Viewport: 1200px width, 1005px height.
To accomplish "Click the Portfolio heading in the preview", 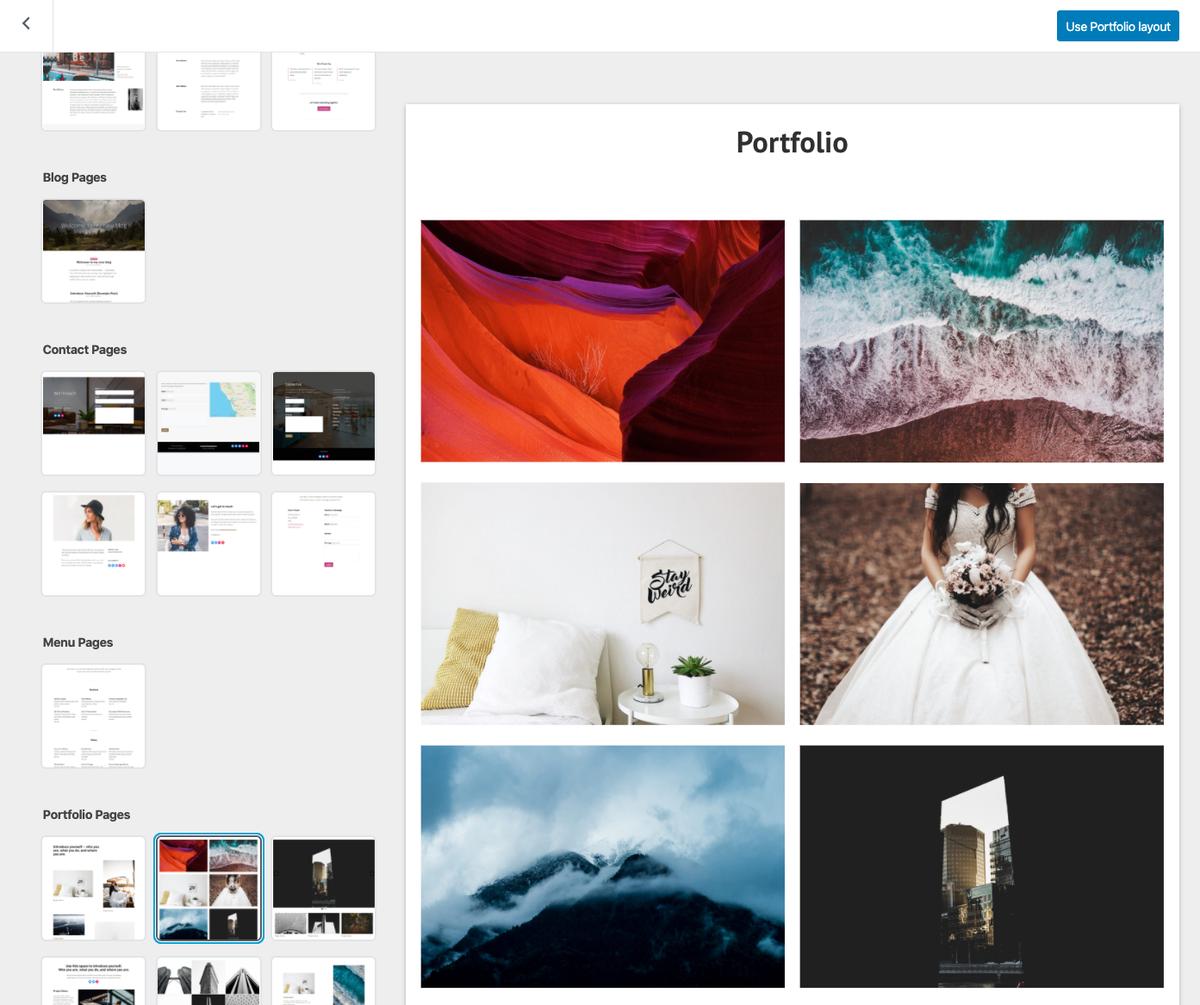I will click(791, 142).
